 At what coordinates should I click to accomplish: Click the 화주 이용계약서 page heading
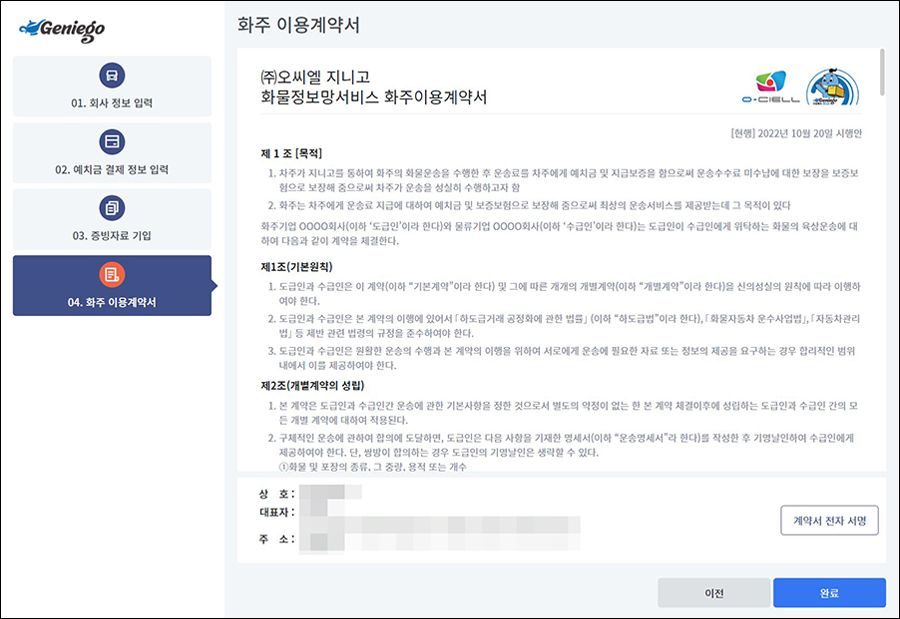pyautogui.click(x=298, y=25)
